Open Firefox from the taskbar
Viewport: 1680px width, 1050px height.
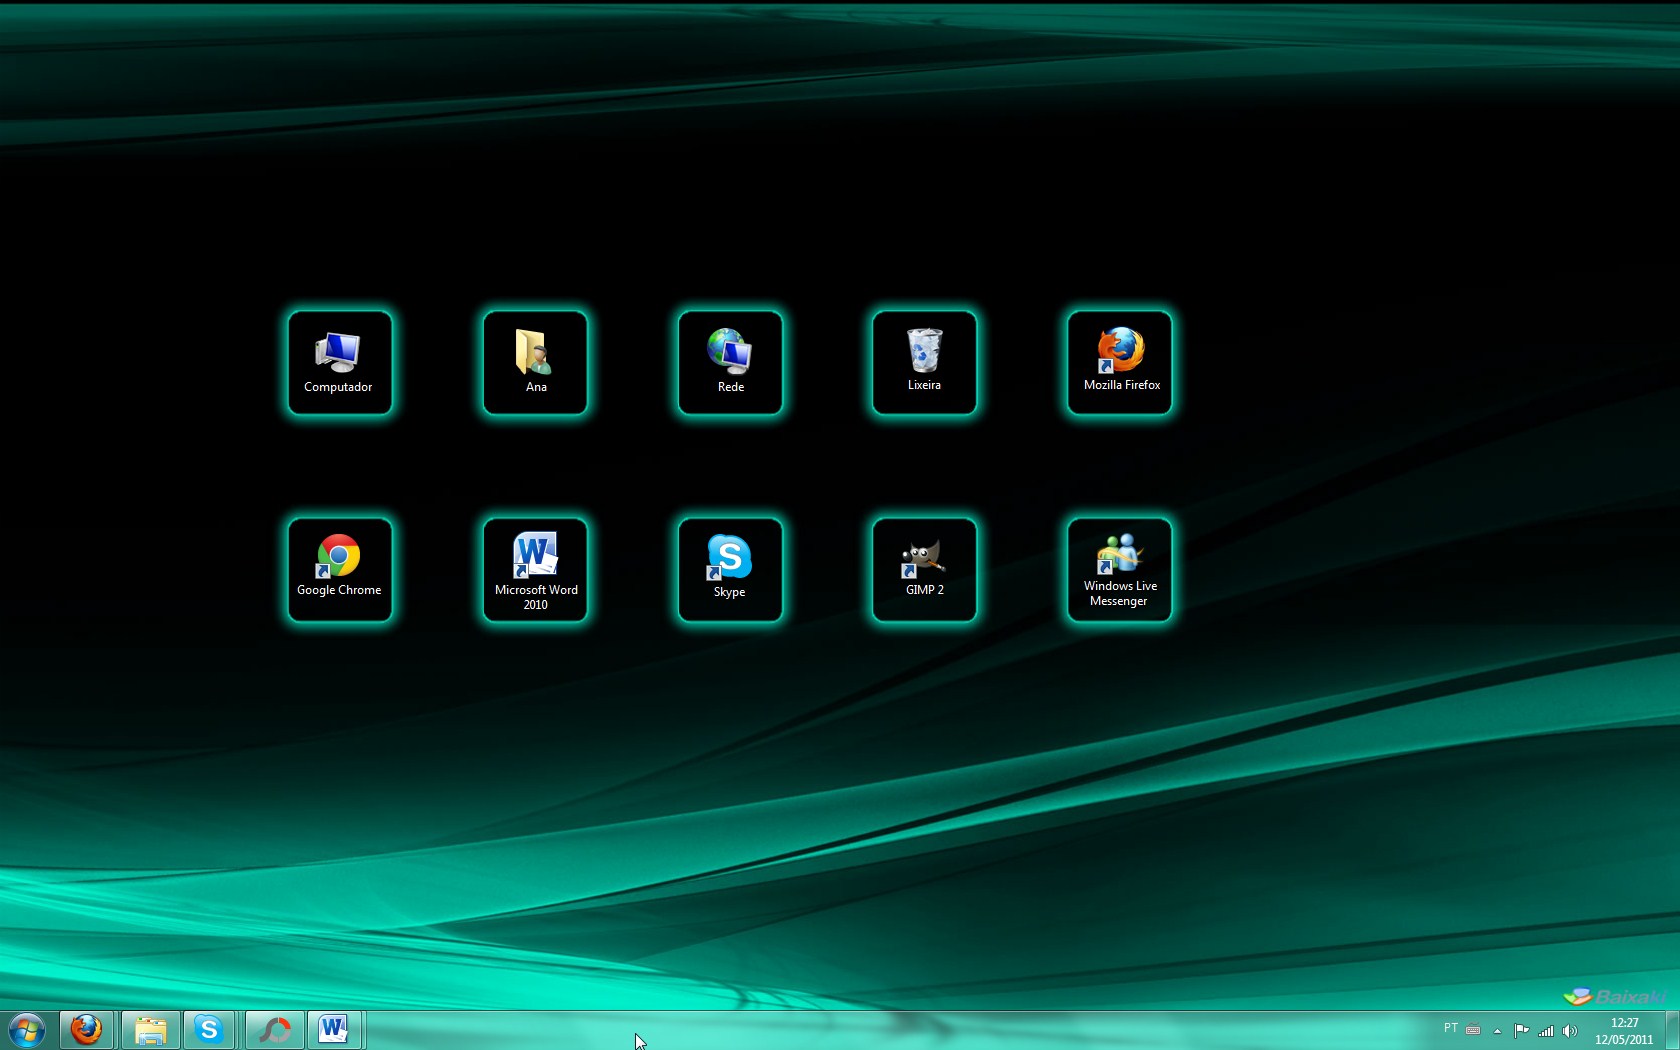(87, 1030)
